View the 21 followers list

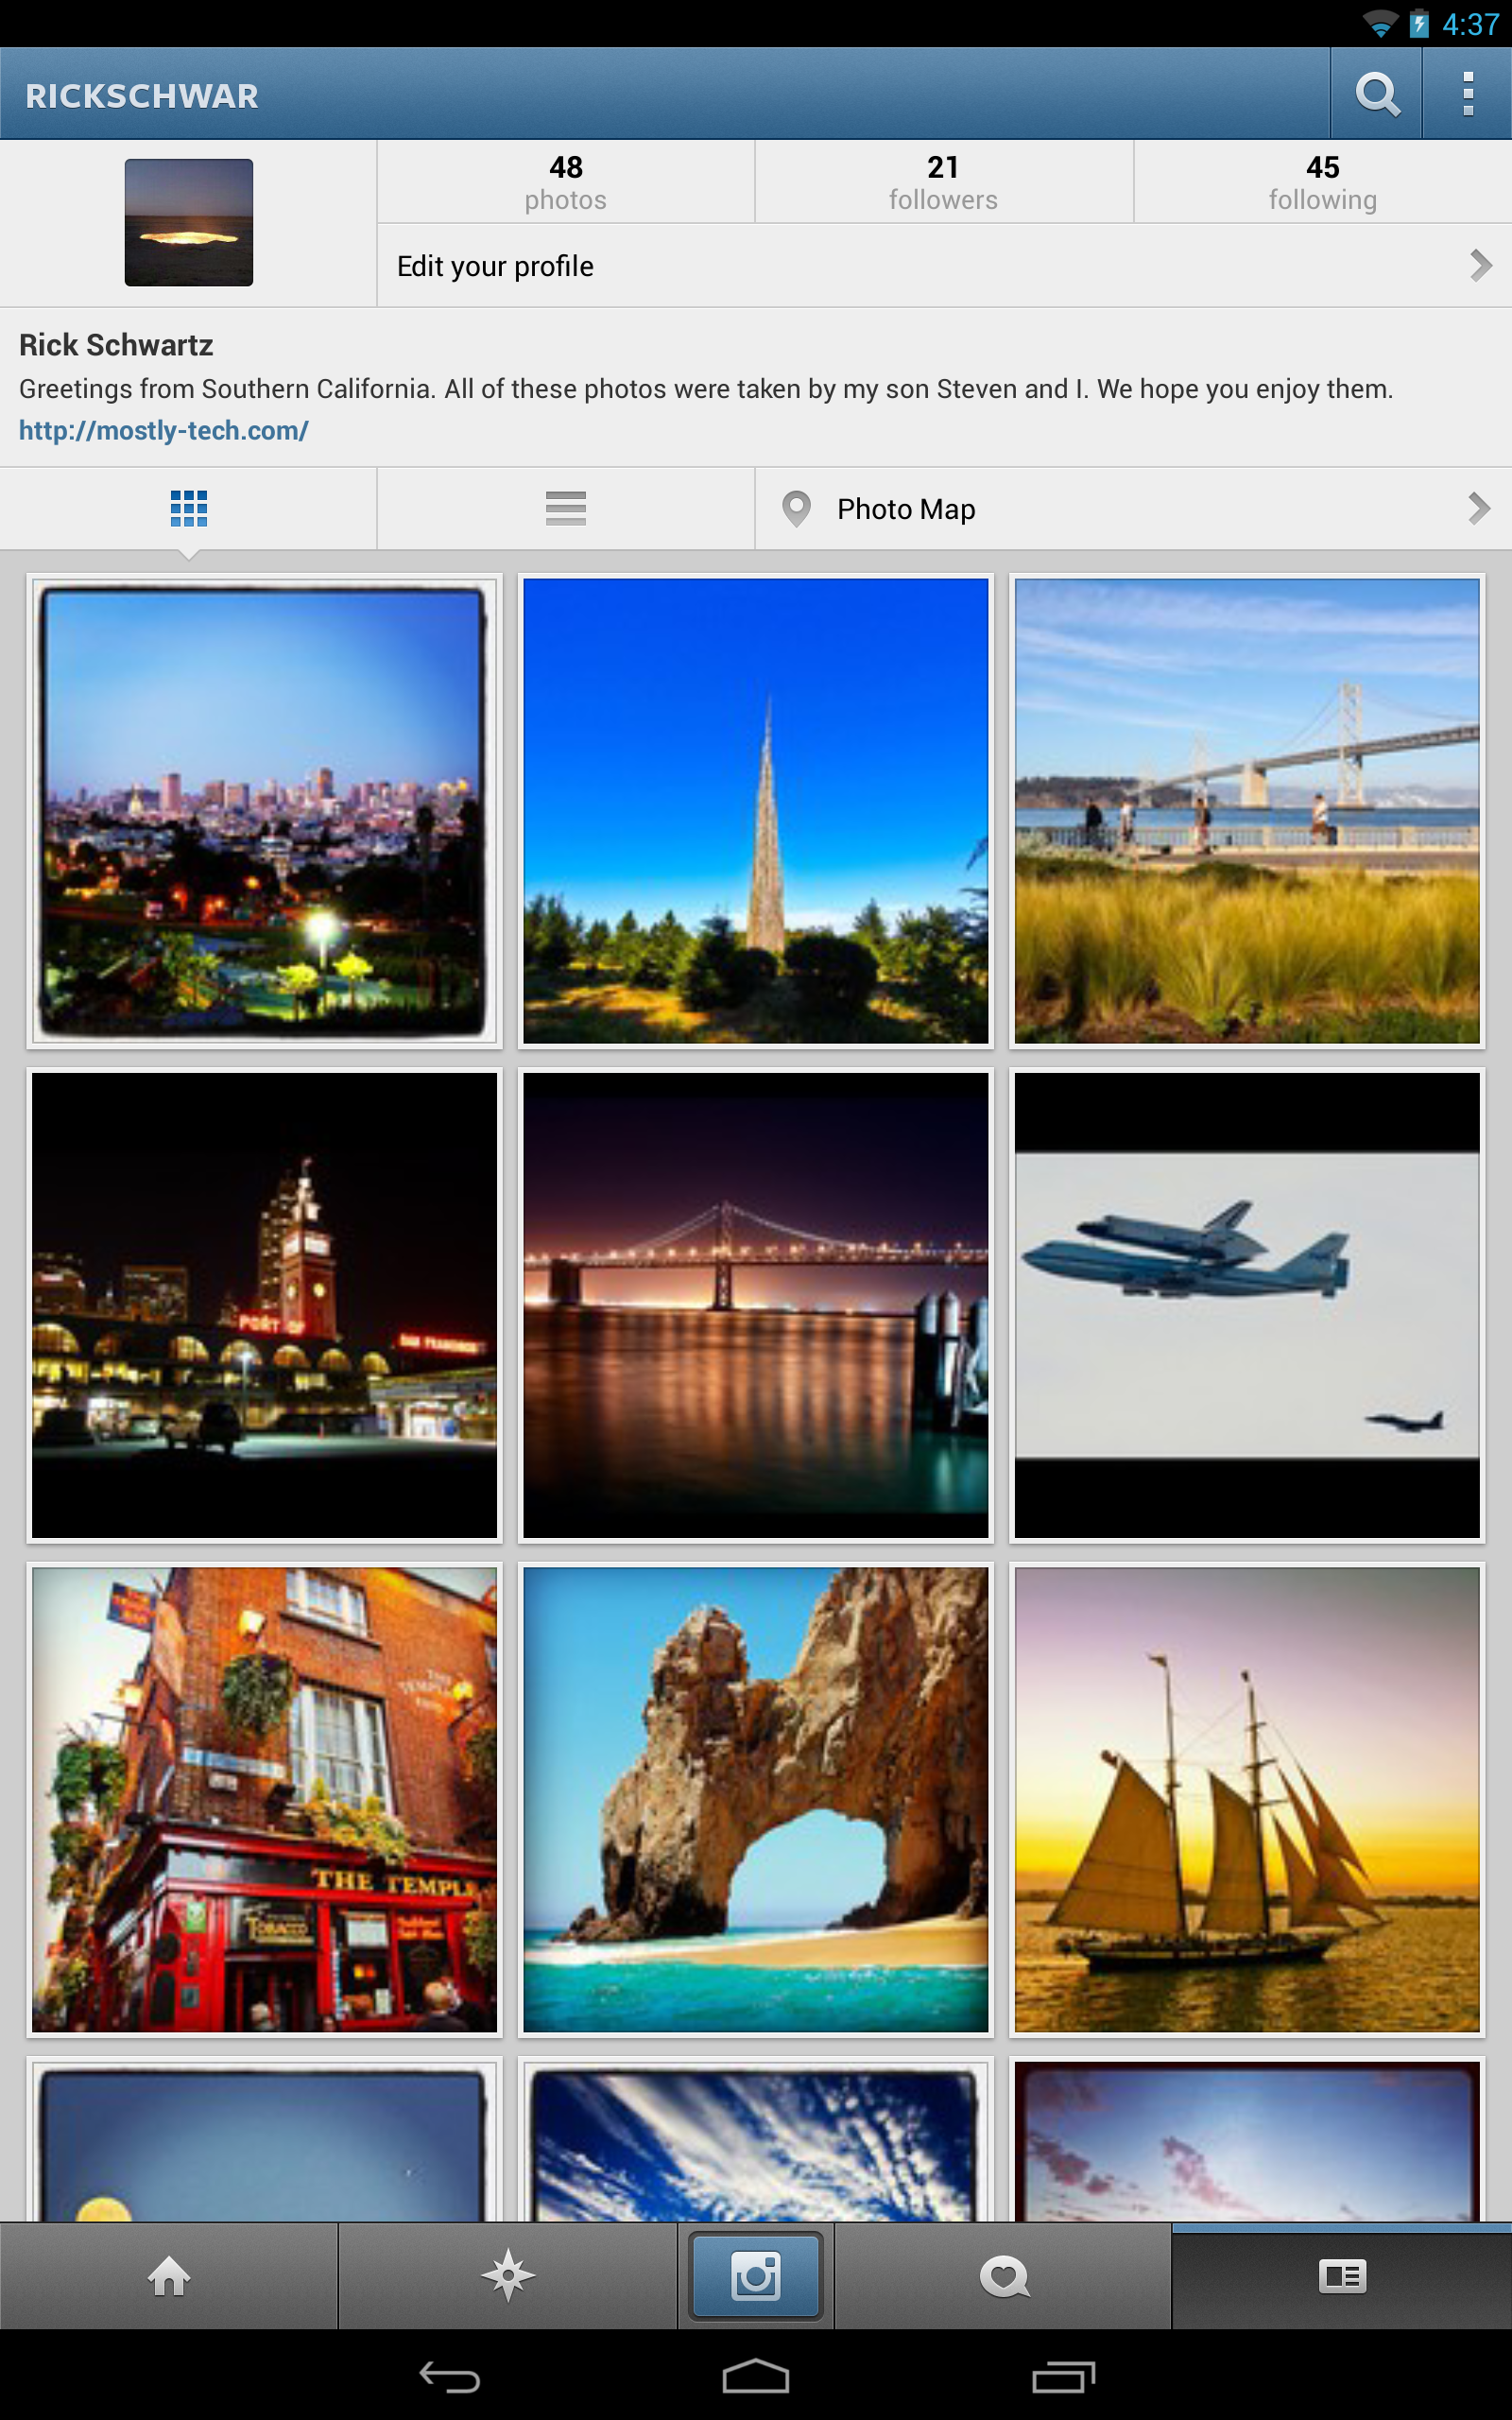click(x=943, y=182)
